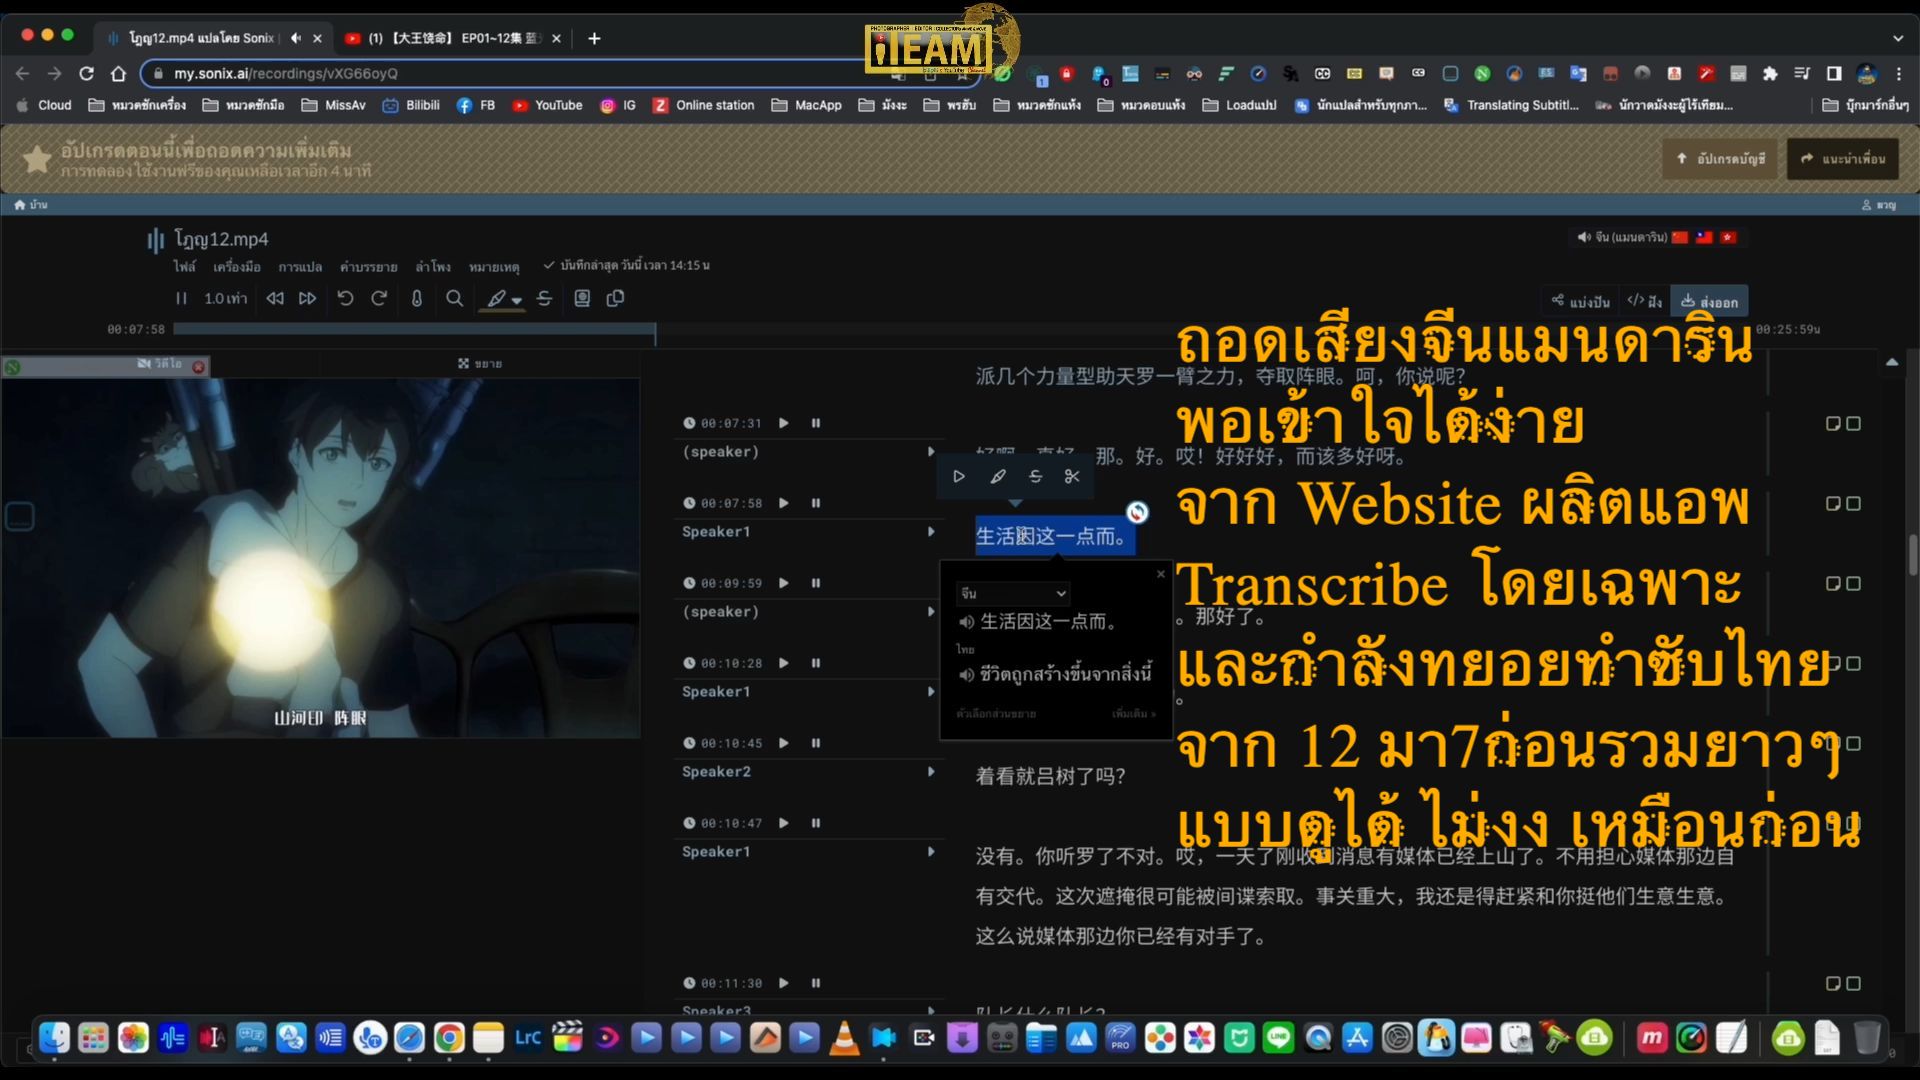Viewport: 1920px width, 1080px height.
Task: Switch to the 大王饶命 YouTube tab
Action: 453,38
